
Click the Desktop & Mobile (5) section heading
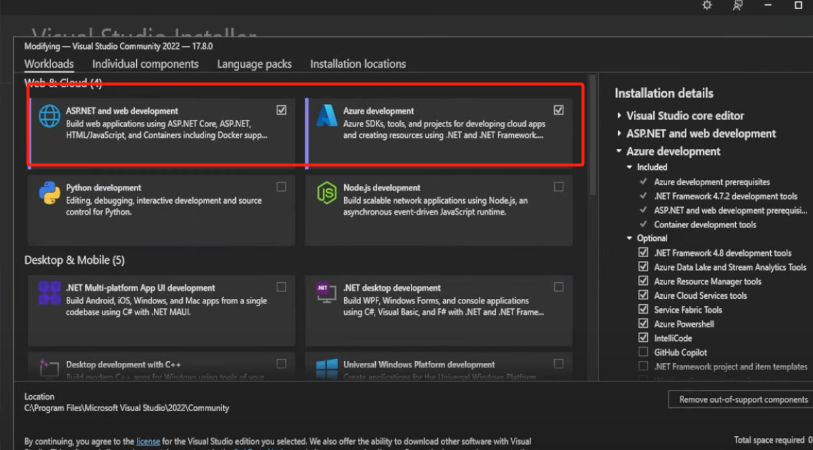[x=75, y=260]
